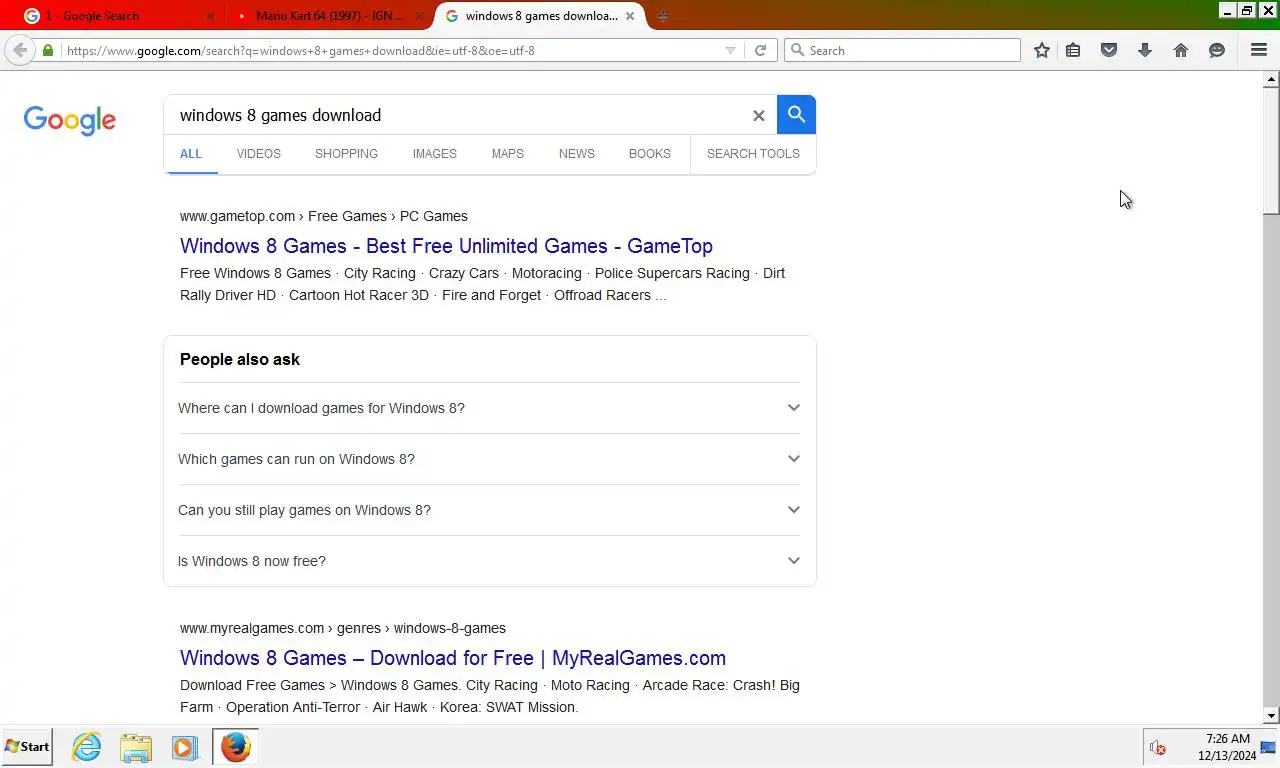The image size is (1280, 768).
Task: Open the Firefox Hello chat smiley icon
Action: pyautogui.click(x=1217, y=50)
